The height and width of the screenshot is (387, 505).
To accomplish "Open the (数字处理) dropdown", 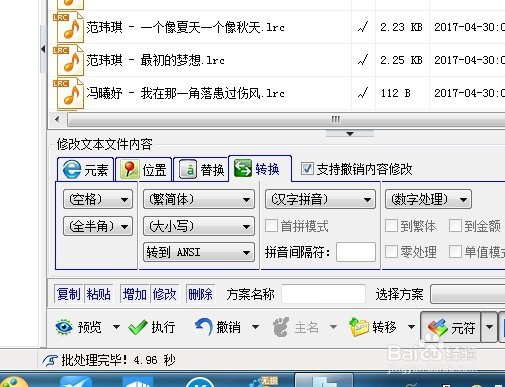I will [x=428, y=199].
